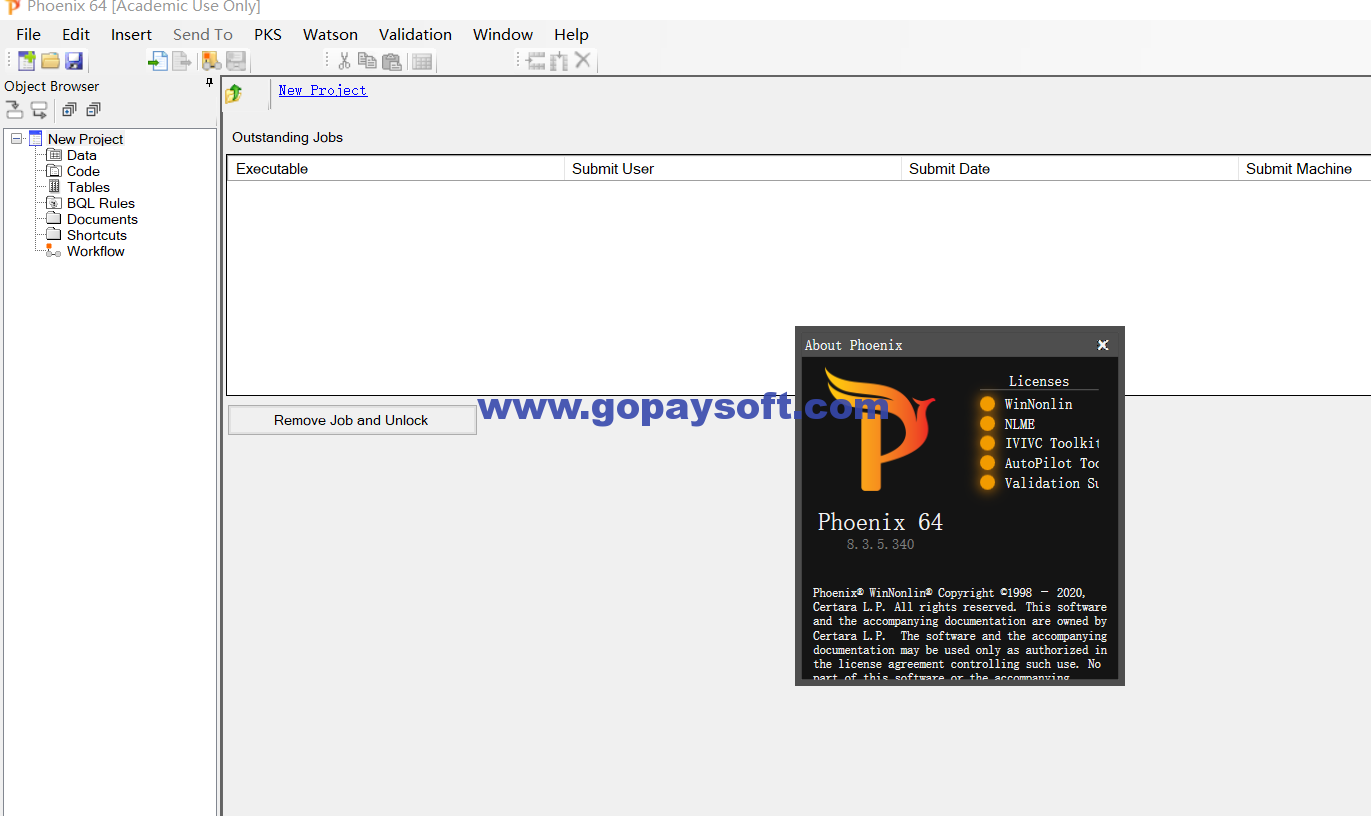The width and height of the screenshot is (1371, 816).
Task: Click the WinNonlin license indicator light
Action: pyautogui.click(x=988, y=404)
